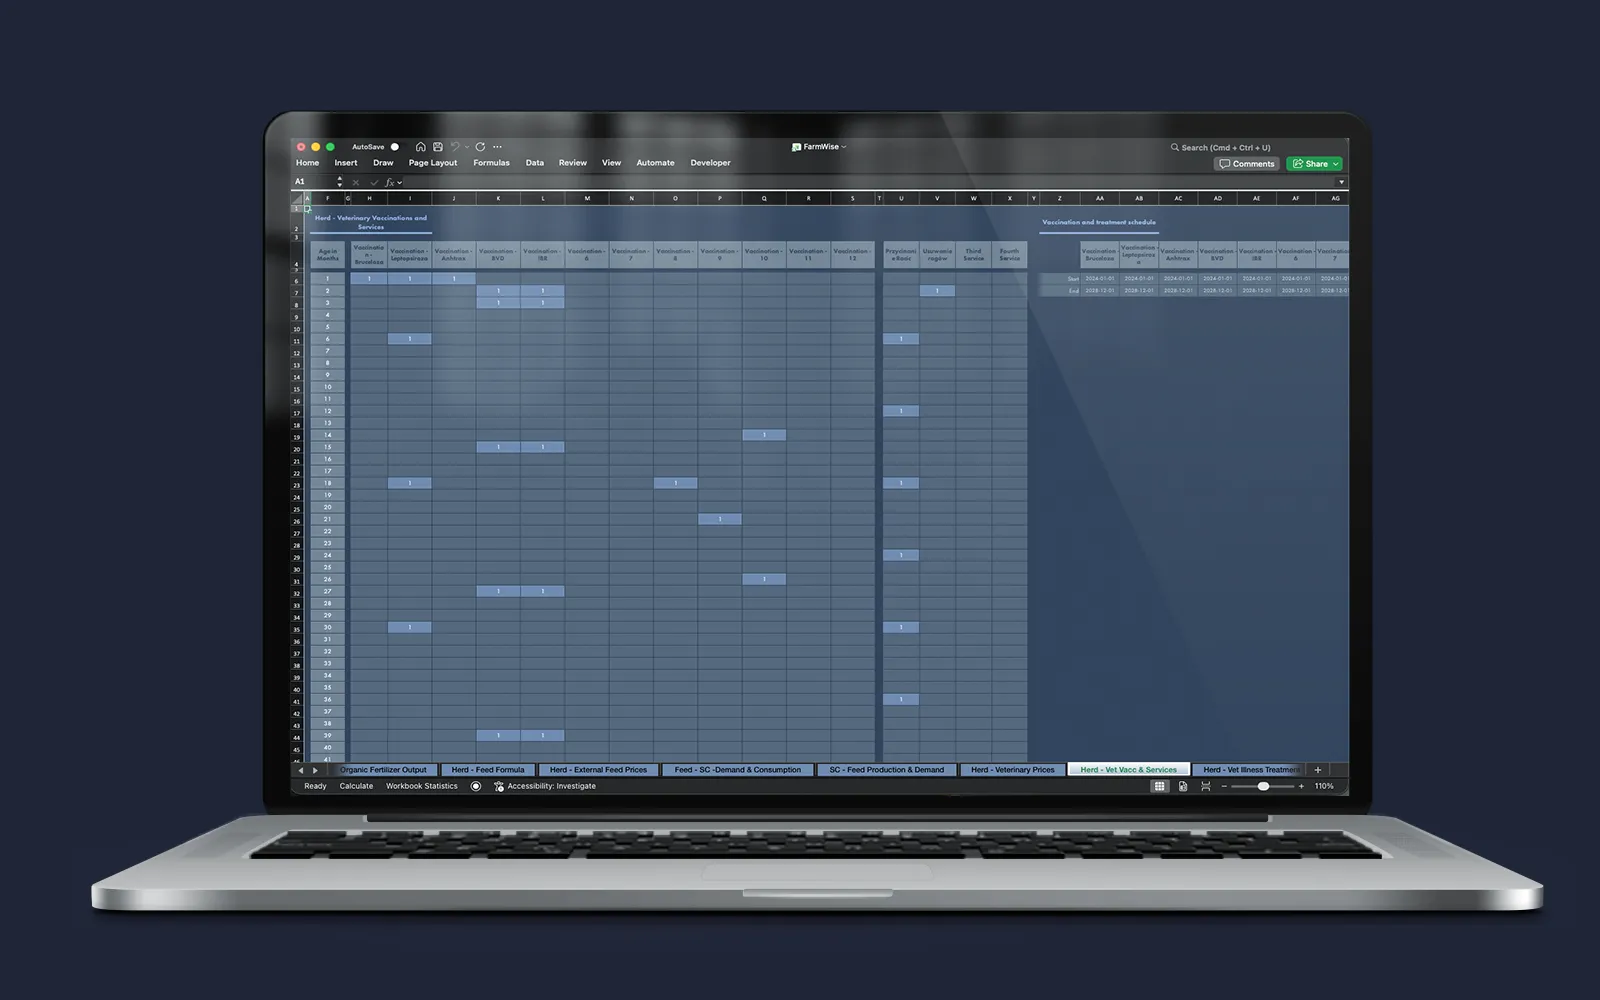
Task: Open the Review ribbon tab
Action: point(573,163)
